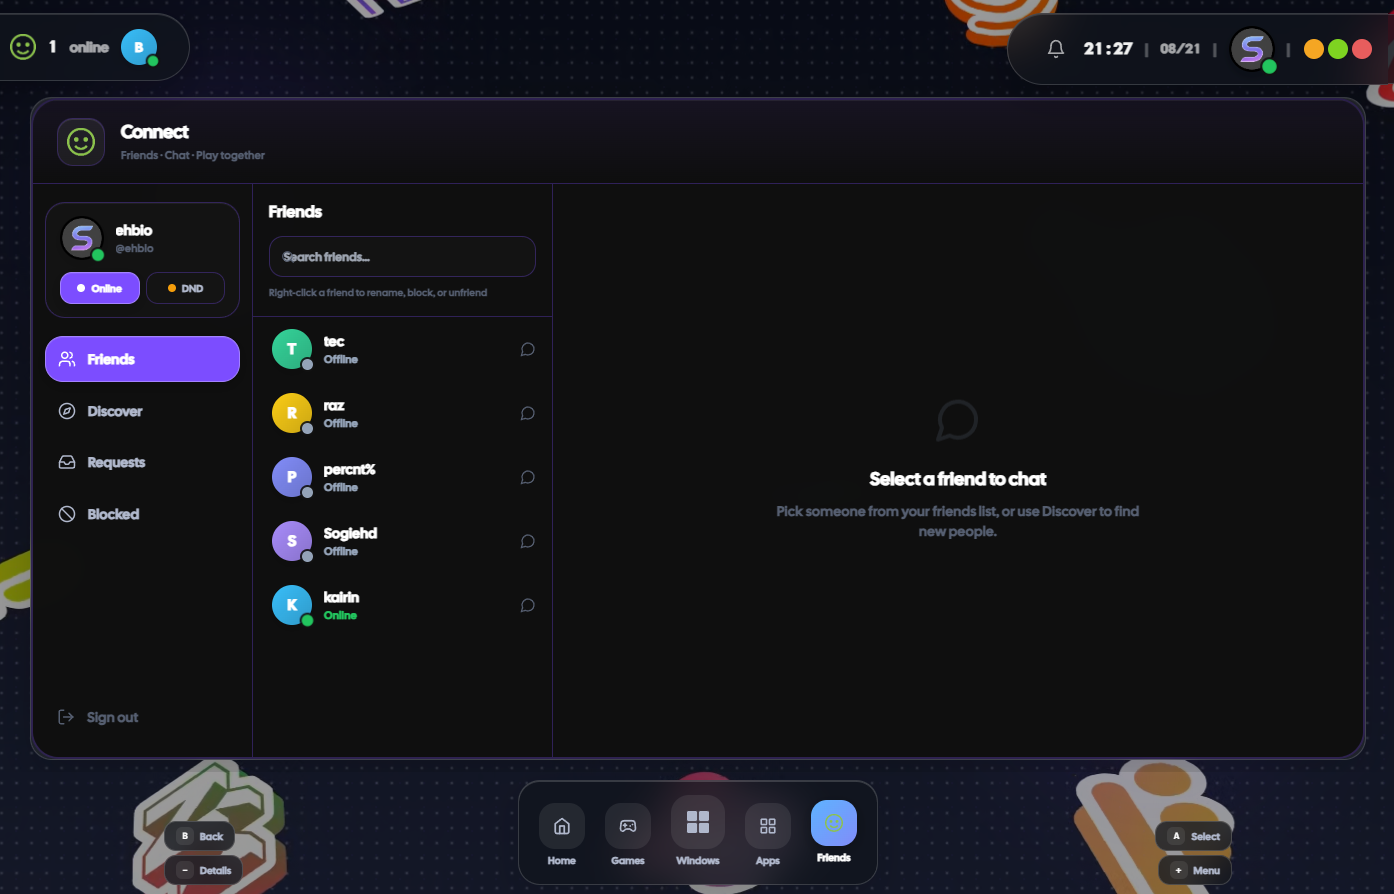Click the smiley icon beside 1 online
Screen dimensions: 1394x894
23,47
